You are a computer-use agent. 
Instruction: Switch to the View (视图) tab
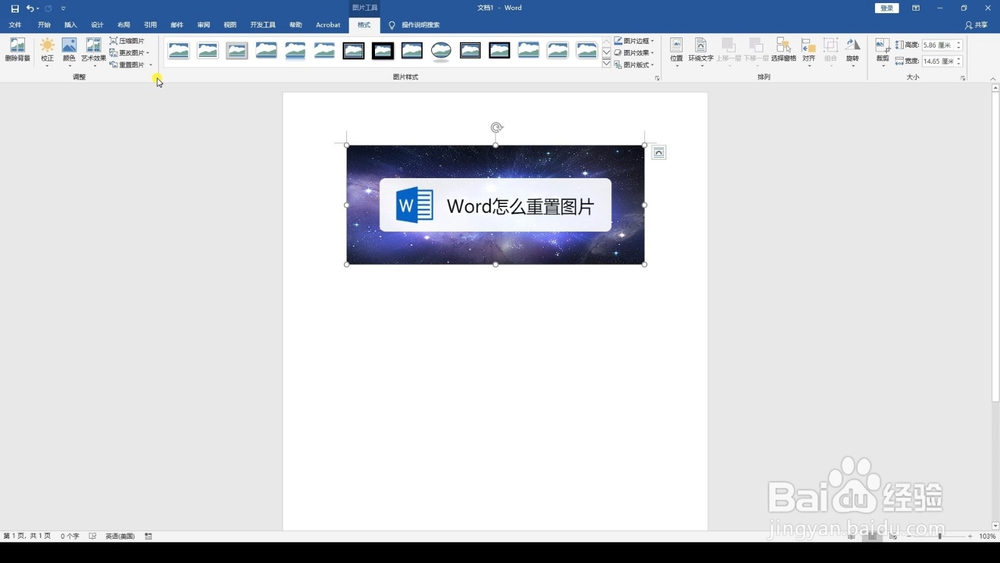click(230, 25)
